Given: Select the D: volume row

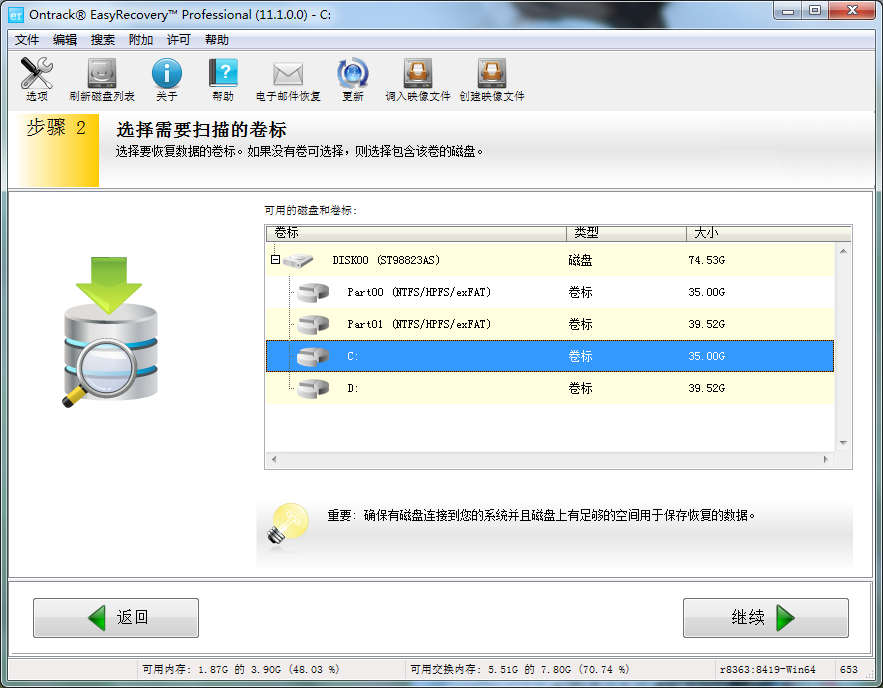Looking at the screenshot, I should (x=550, y=388).
